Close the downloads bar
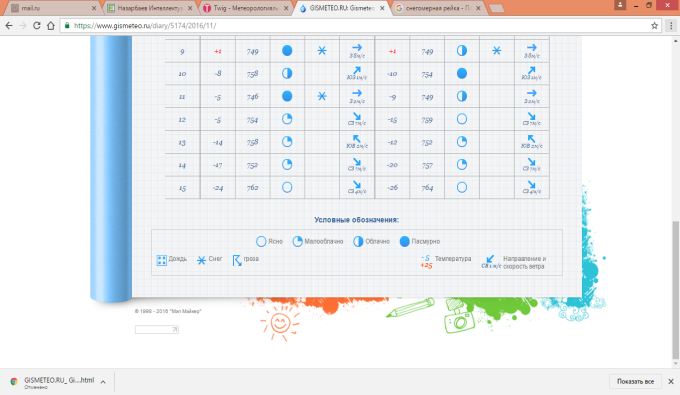 click(671, 382)
